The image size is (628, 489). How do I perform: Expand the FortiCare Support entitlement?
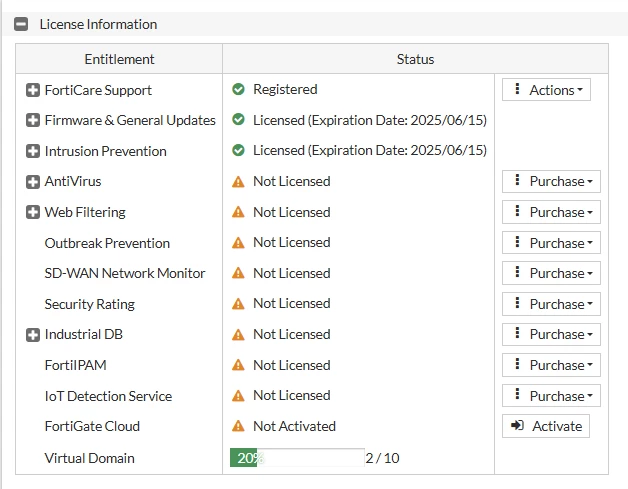(33, 90)
